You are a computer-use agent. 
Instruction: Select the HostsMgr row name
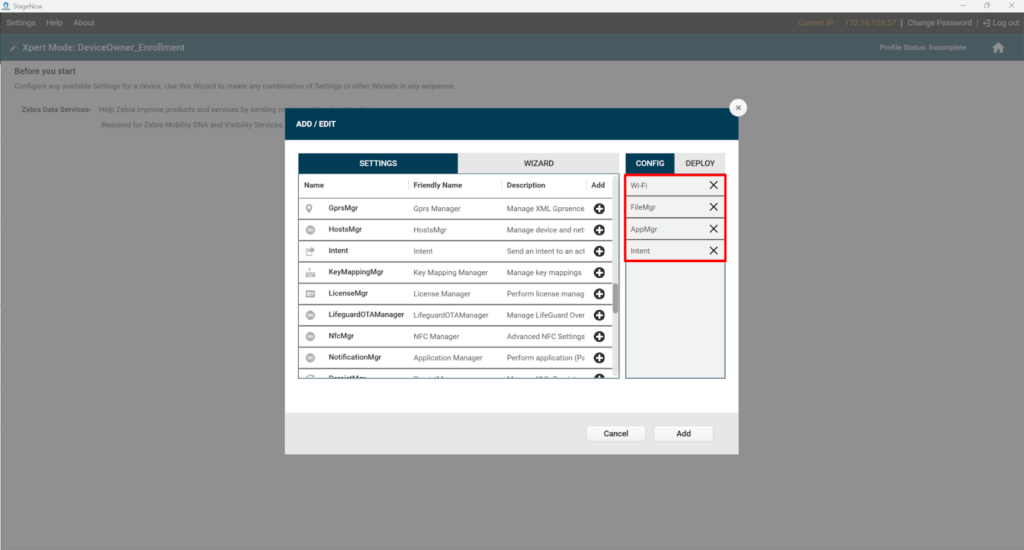click(x=345, y=230)
